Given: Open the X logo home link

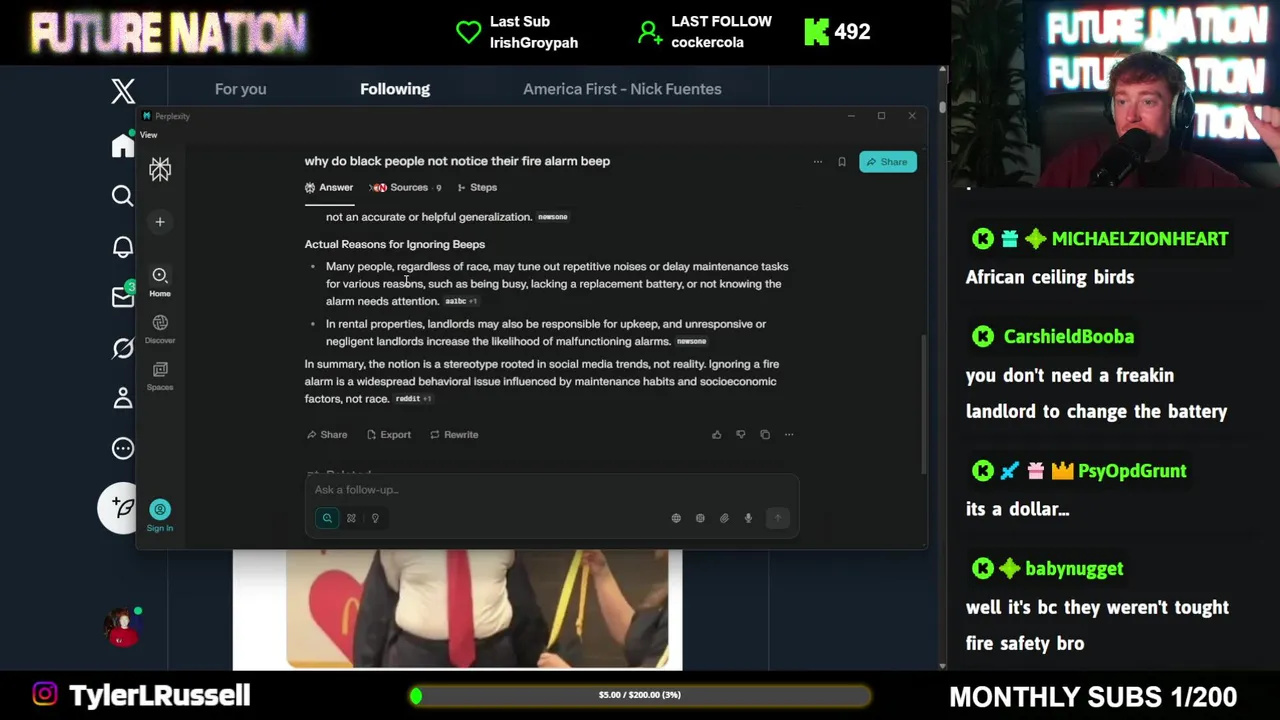Looking at the screenshot, I should 123,91.
